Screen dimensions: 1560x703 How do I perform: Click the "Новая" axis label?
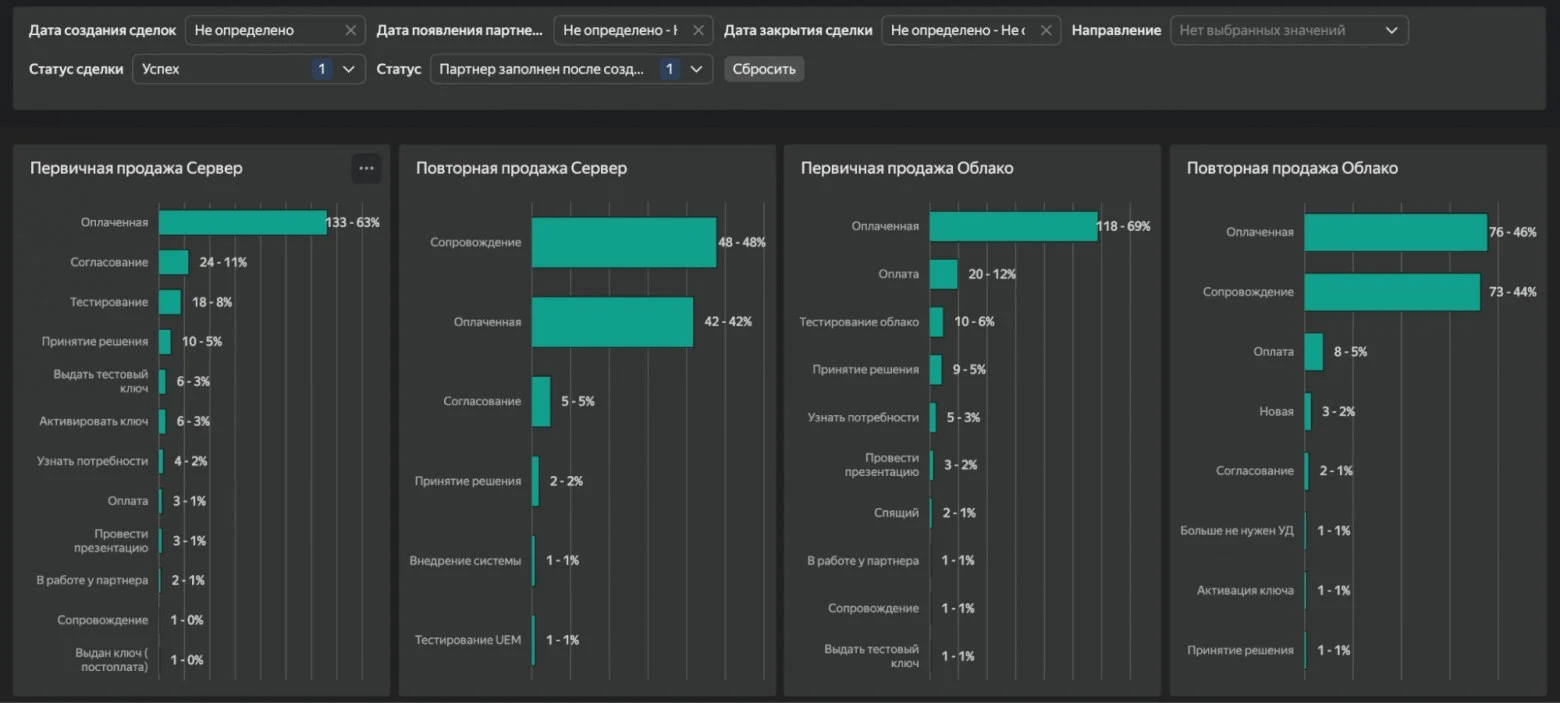[x=1277, y=412]
